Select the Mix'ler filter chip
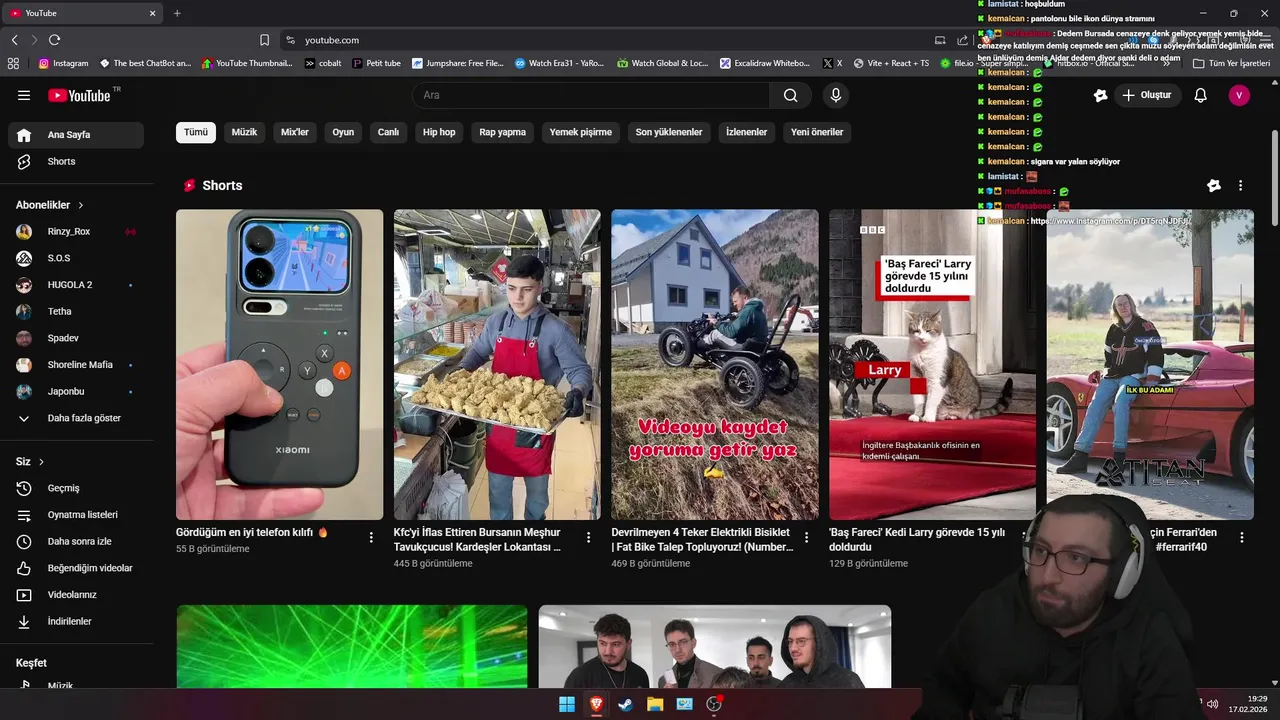 coord(295,132)
